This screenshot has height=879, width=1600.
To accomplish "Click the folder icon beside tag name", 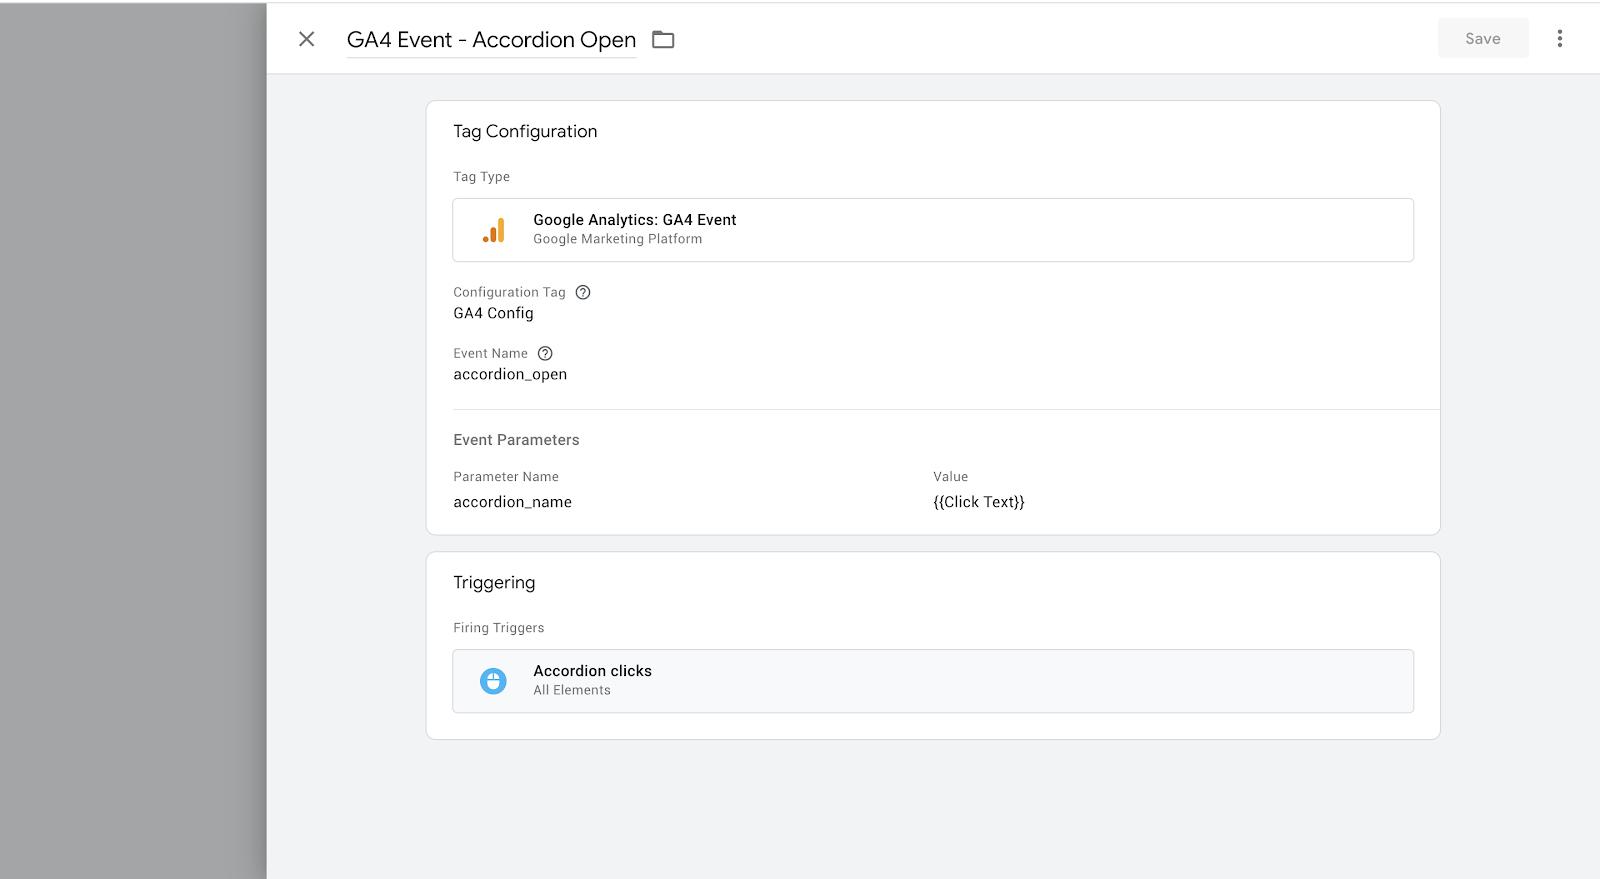I will coord(663,40).
